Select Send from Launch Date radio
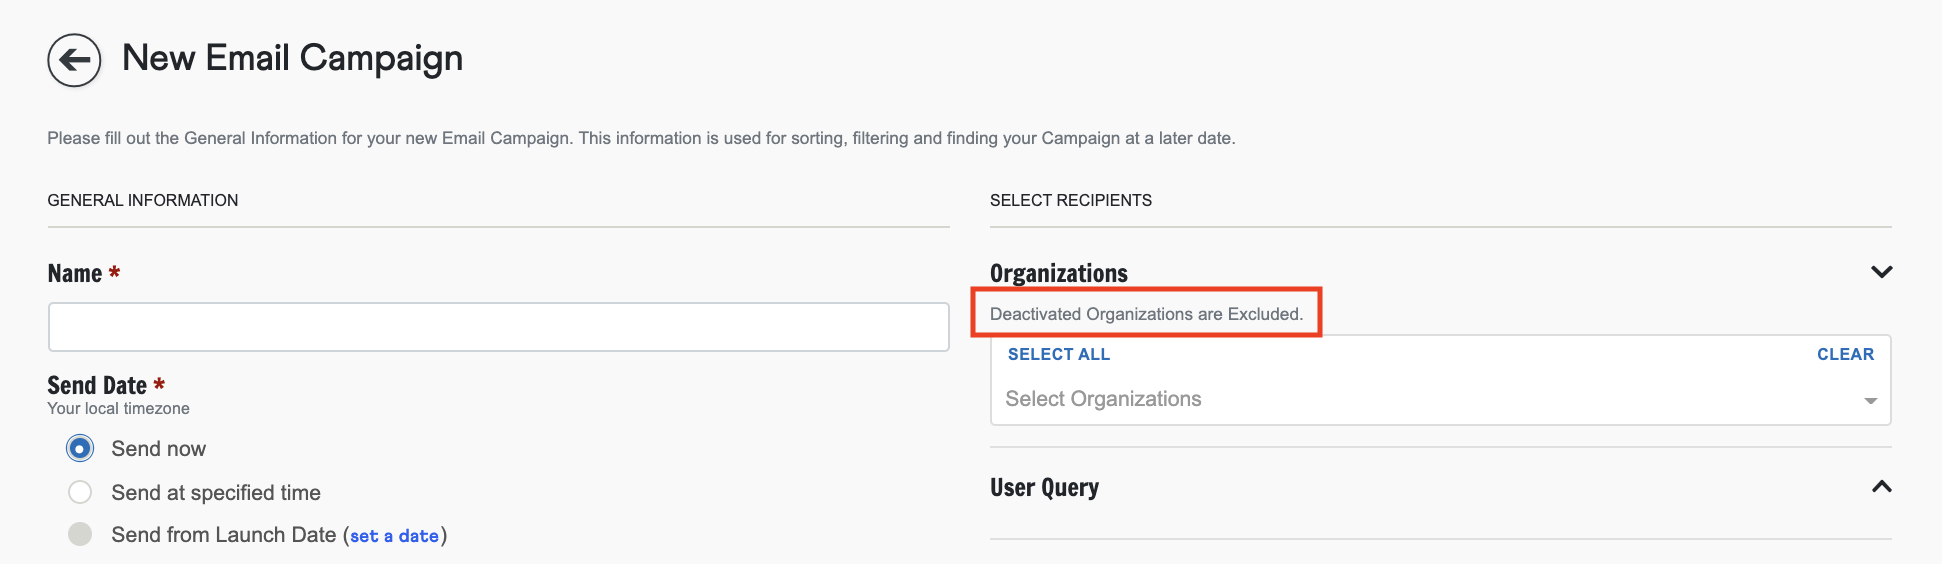1942x564 pixels. point(80,534)
